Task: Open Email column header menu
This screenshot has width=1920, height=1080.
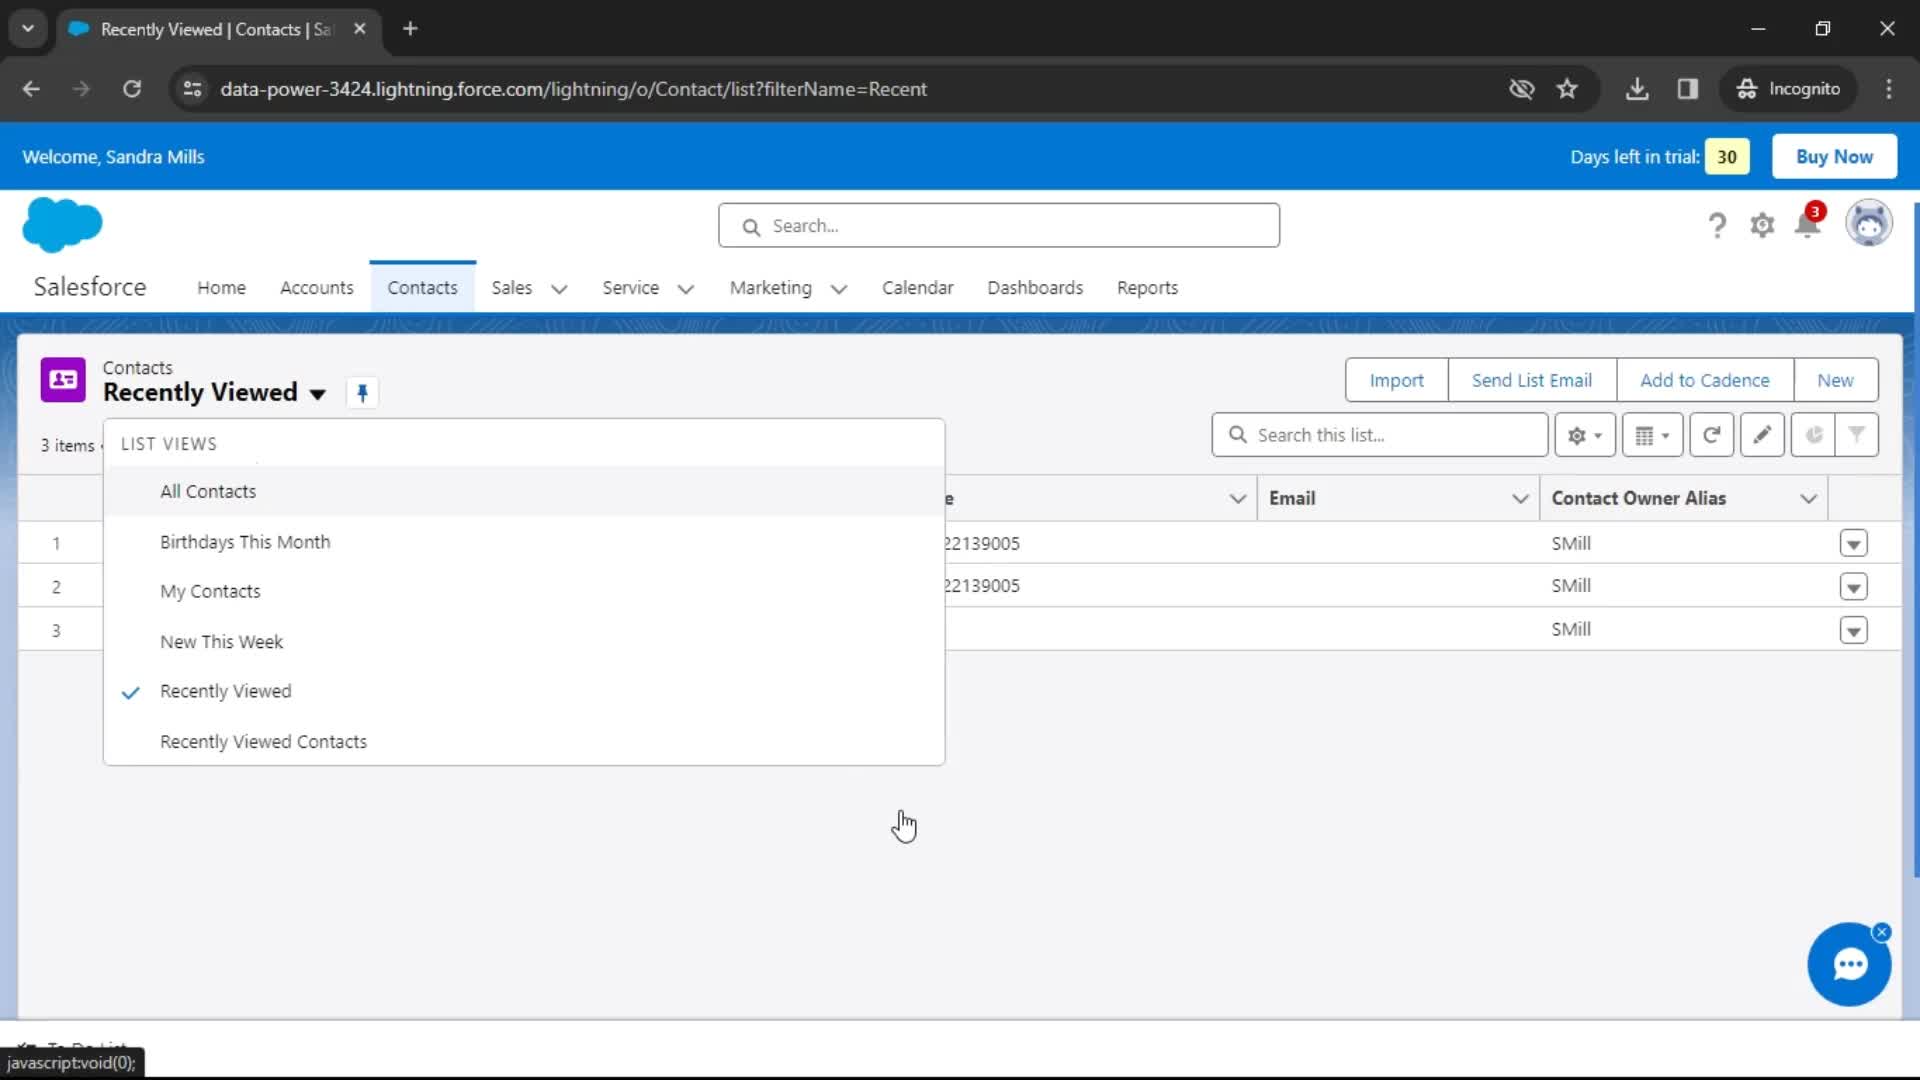Action: 1520,499
